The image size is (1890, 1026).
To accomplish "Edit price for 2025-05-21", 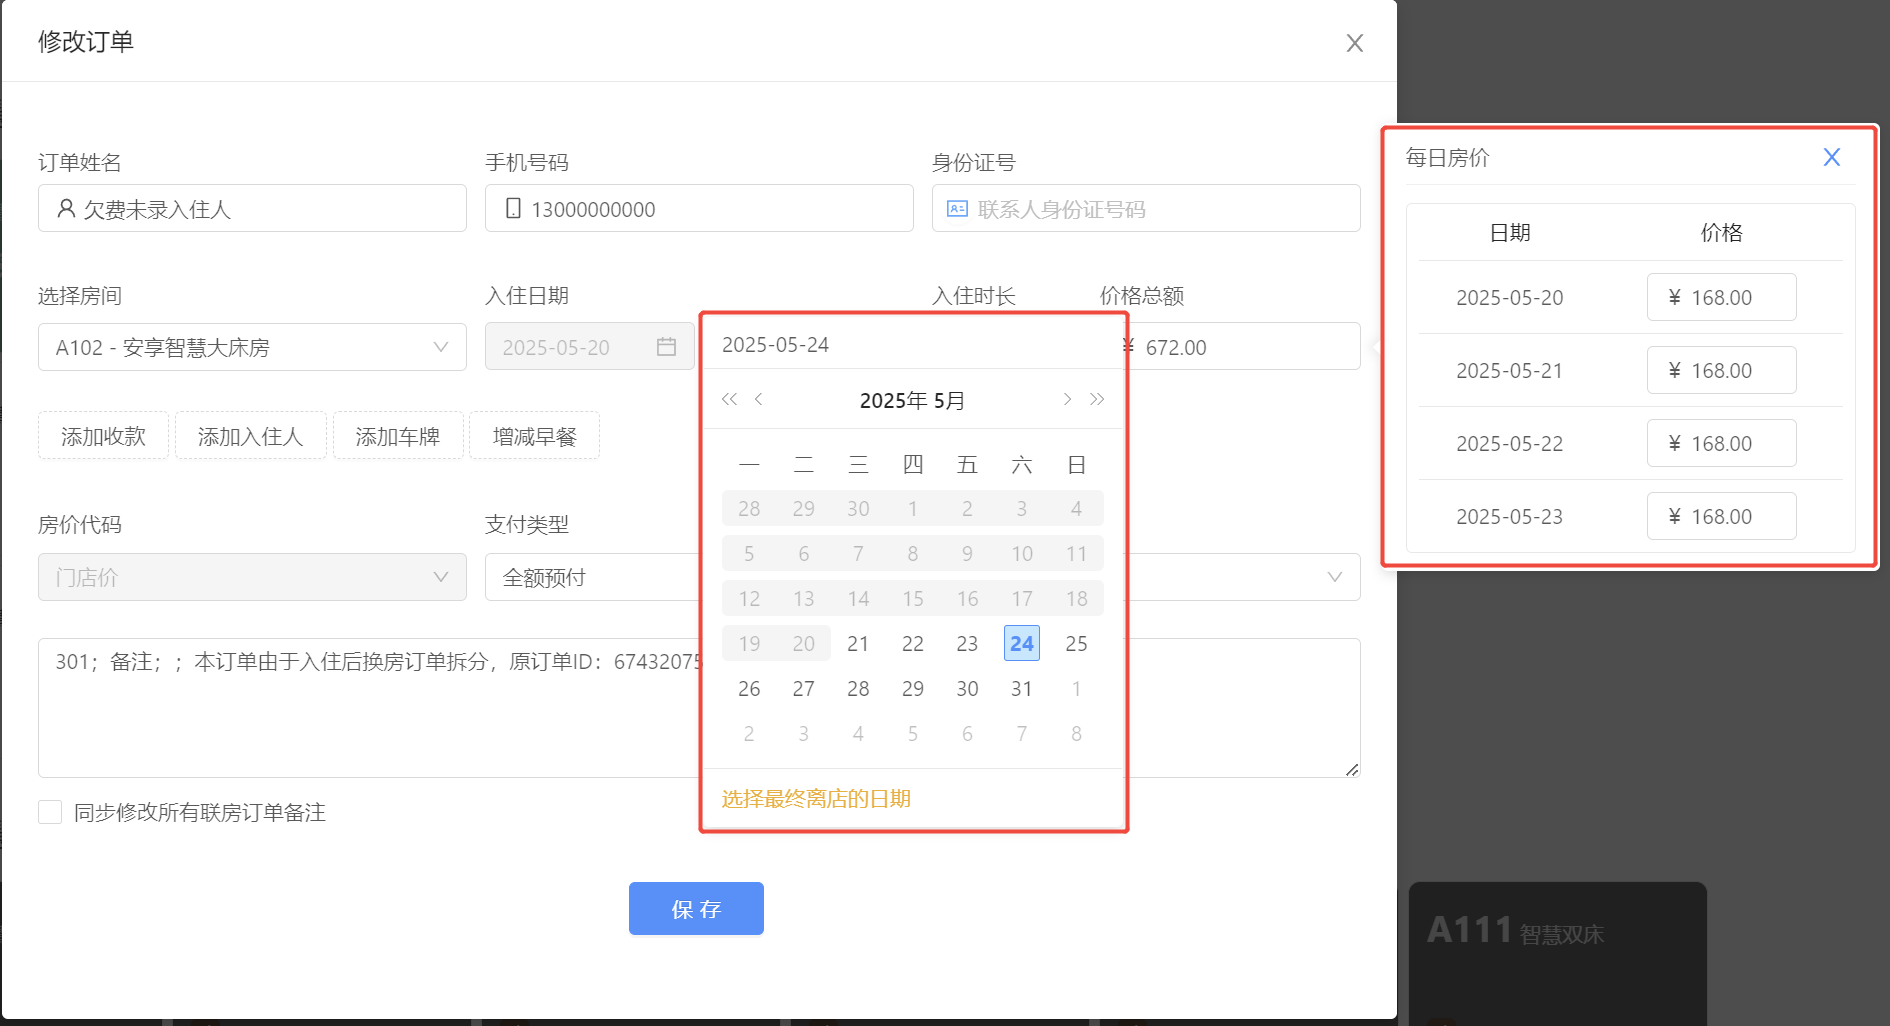I will pos(1721,370).
